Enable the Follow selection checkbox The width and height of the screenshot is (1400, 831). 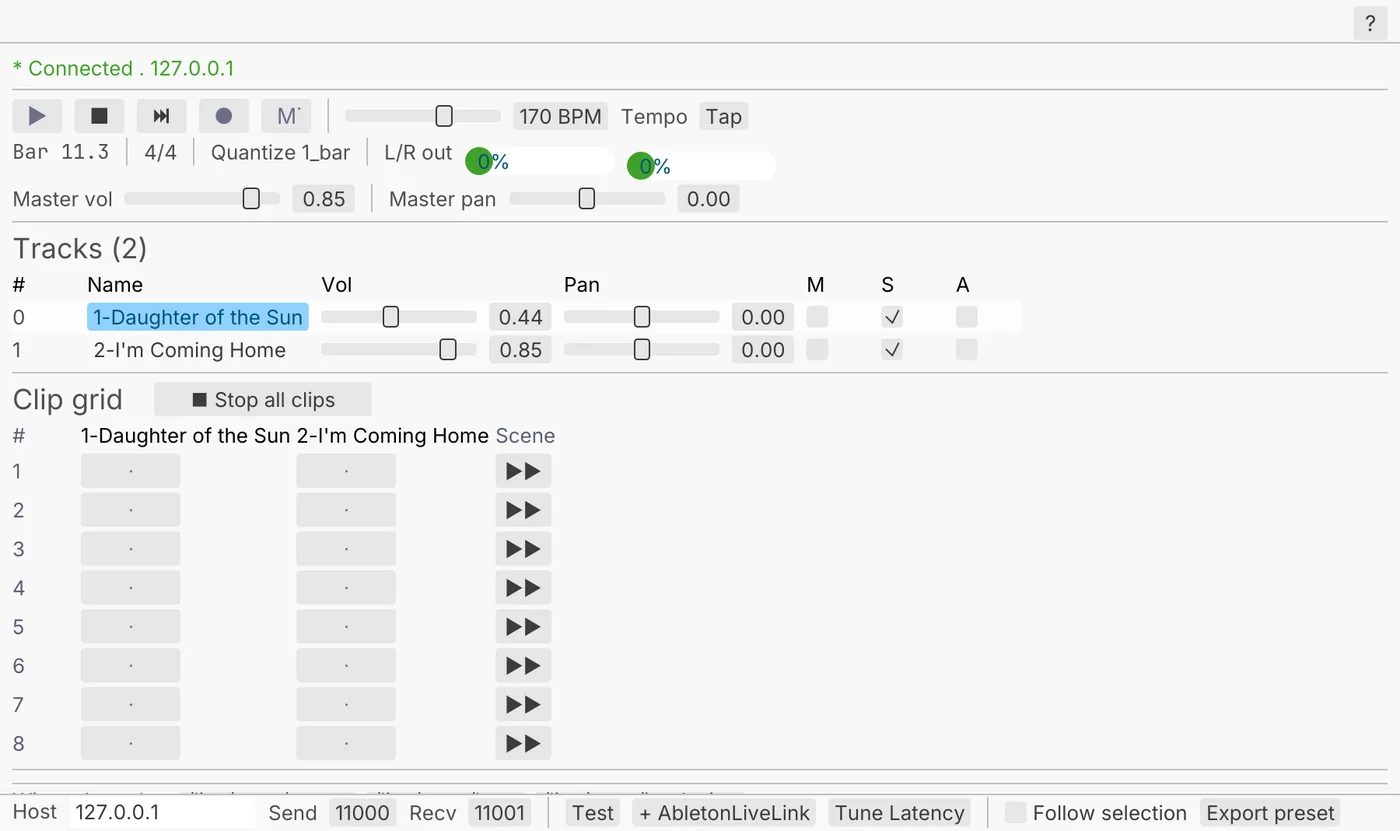coord(1015,813)
